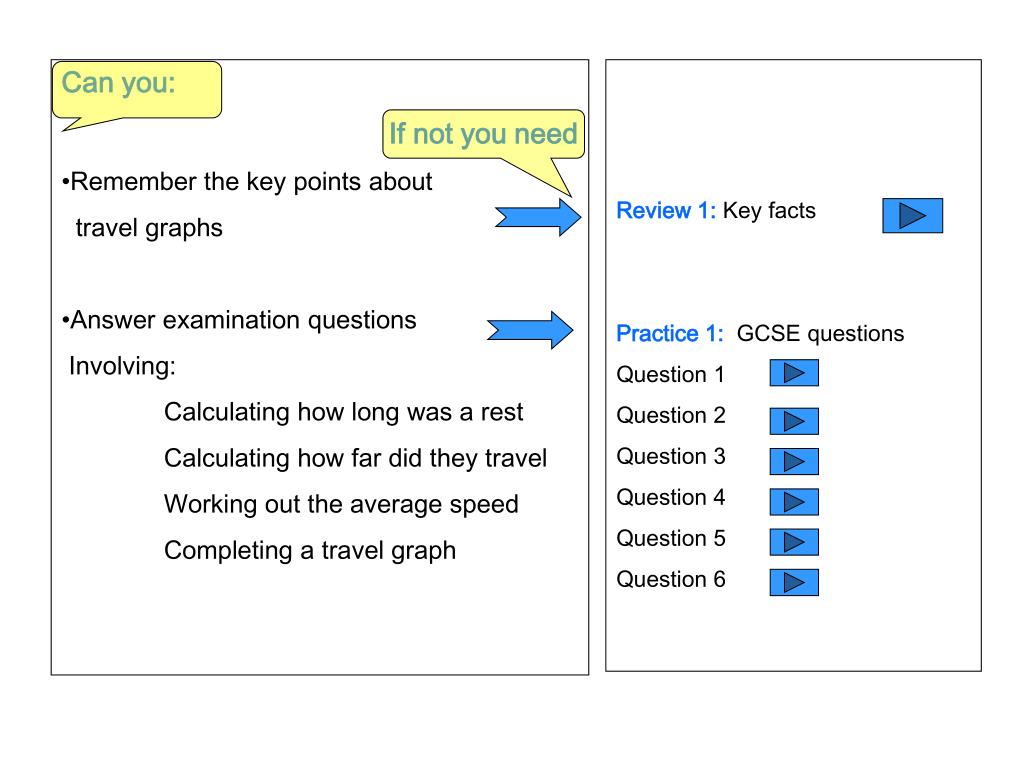Click the blue arrow pointing to Review 1
This screenshot has height=768, width=1024.
click(538, 217)
